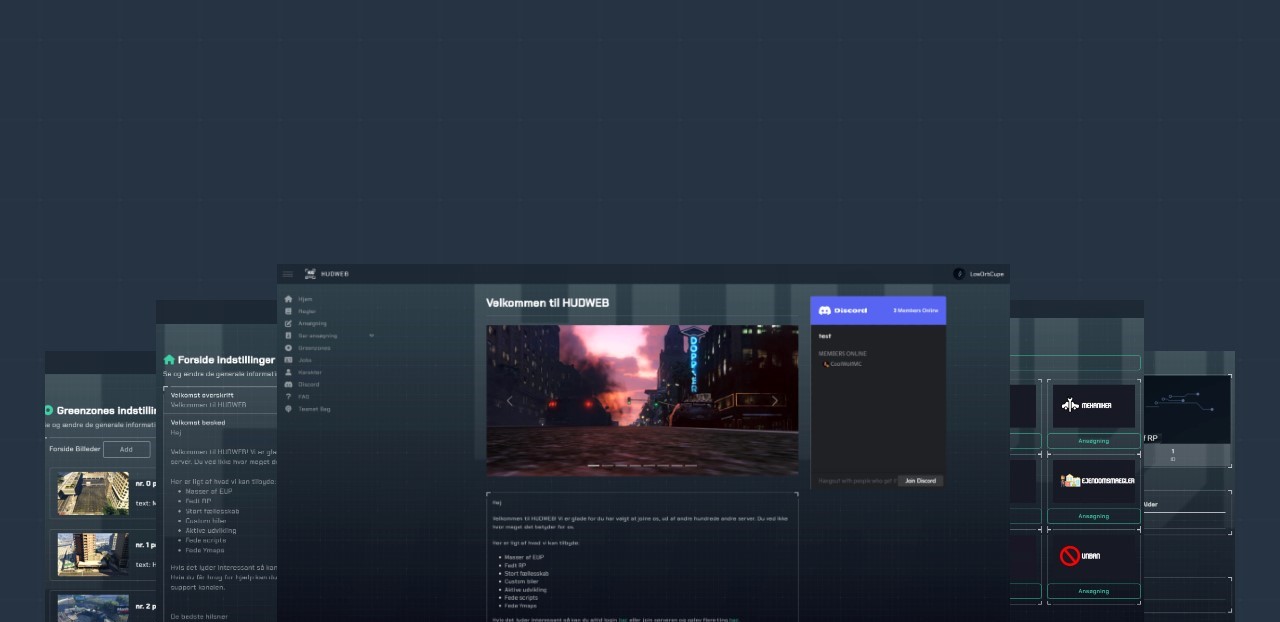Click the Jobs icon in sidebar
The image size is (1280, 622).
(289, 360)
